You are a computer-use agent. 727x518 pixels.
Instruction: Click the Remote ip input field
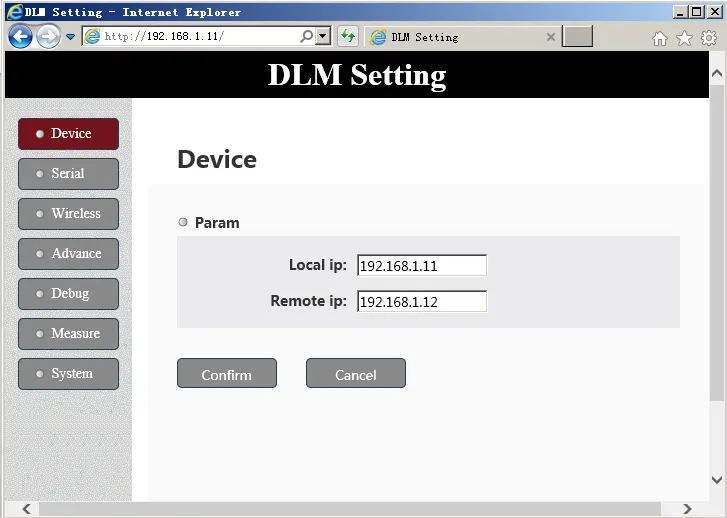(x=421, y=302)
